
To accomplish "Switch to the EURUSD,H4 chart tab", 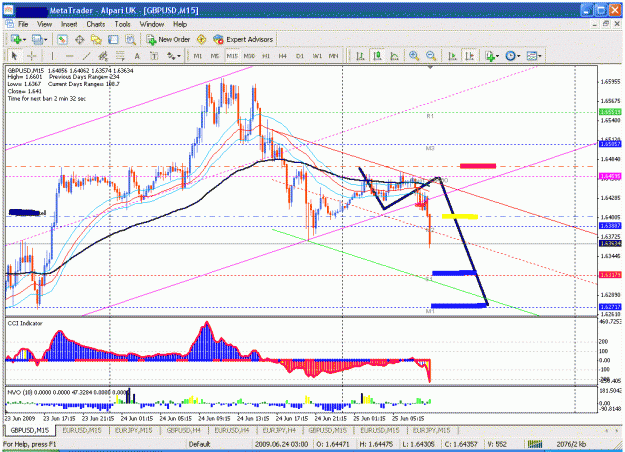I will click(232, 430).
